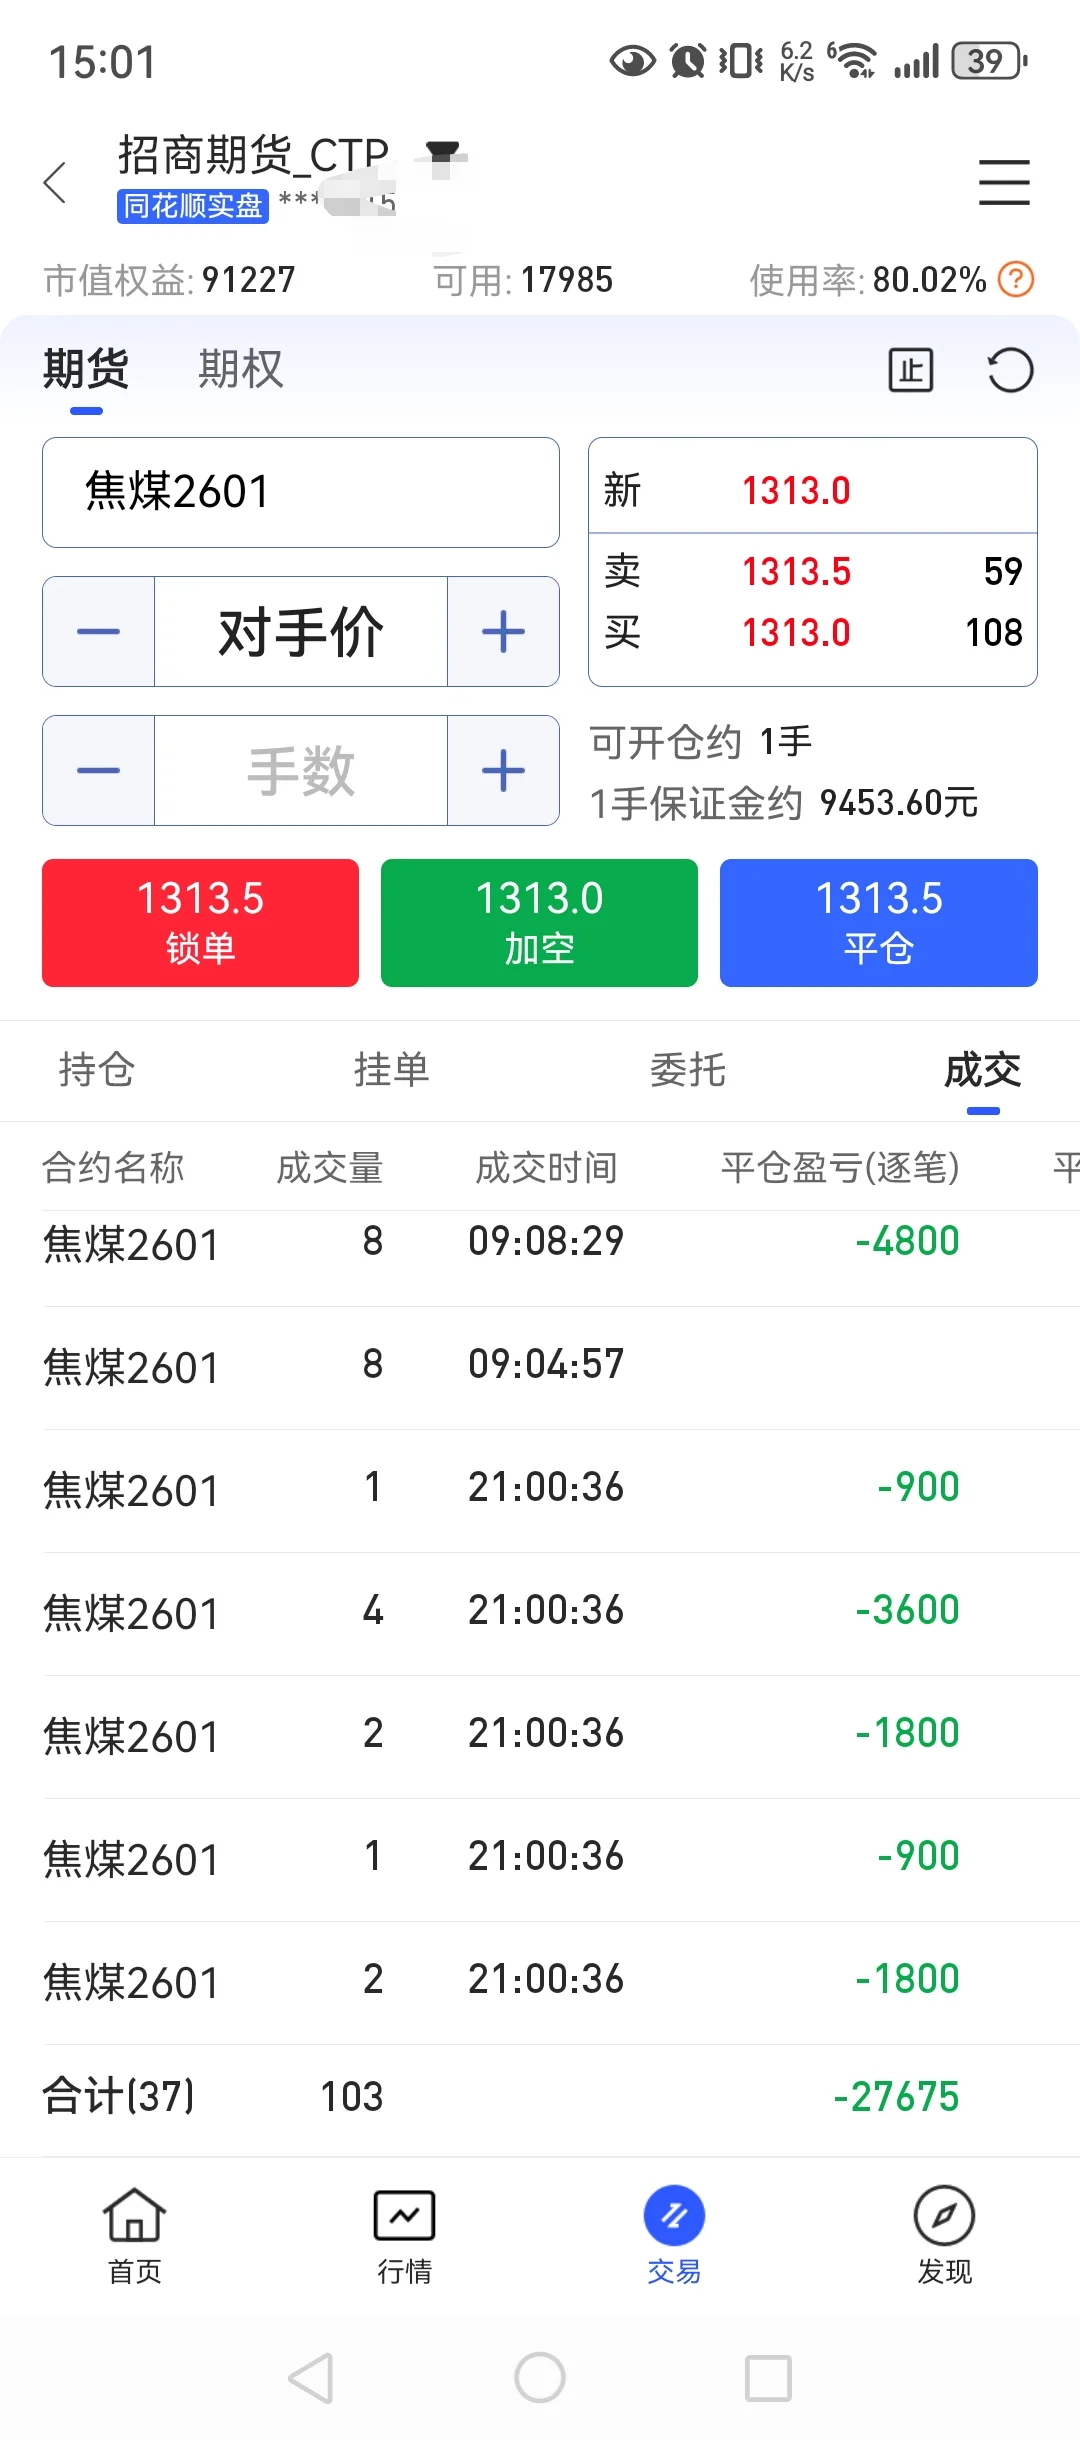Tap Android recent apps square
This screenshot has width=1080, height=2440.
[768, 2378]
